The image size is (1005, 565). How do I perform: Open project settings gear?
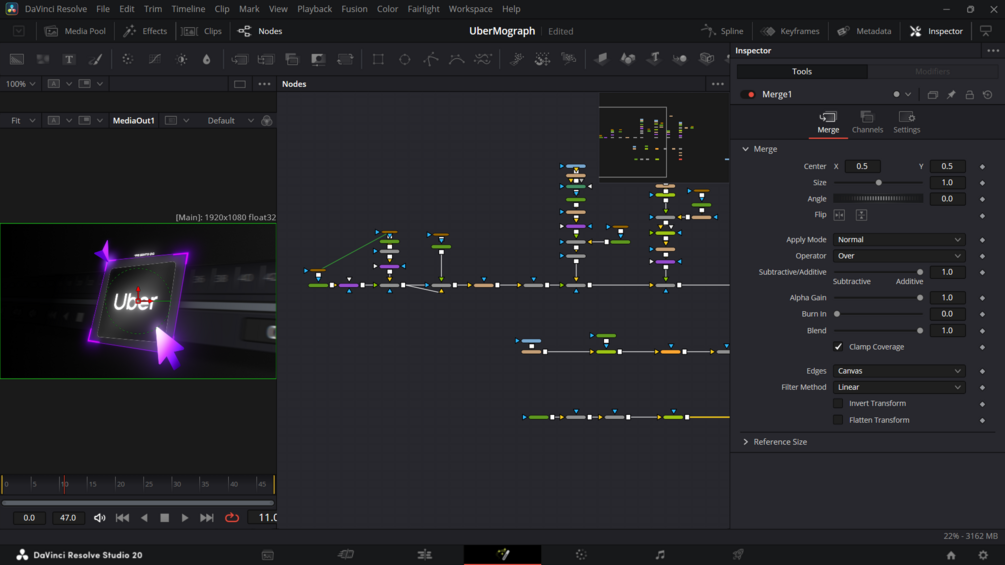click(983, 555)
